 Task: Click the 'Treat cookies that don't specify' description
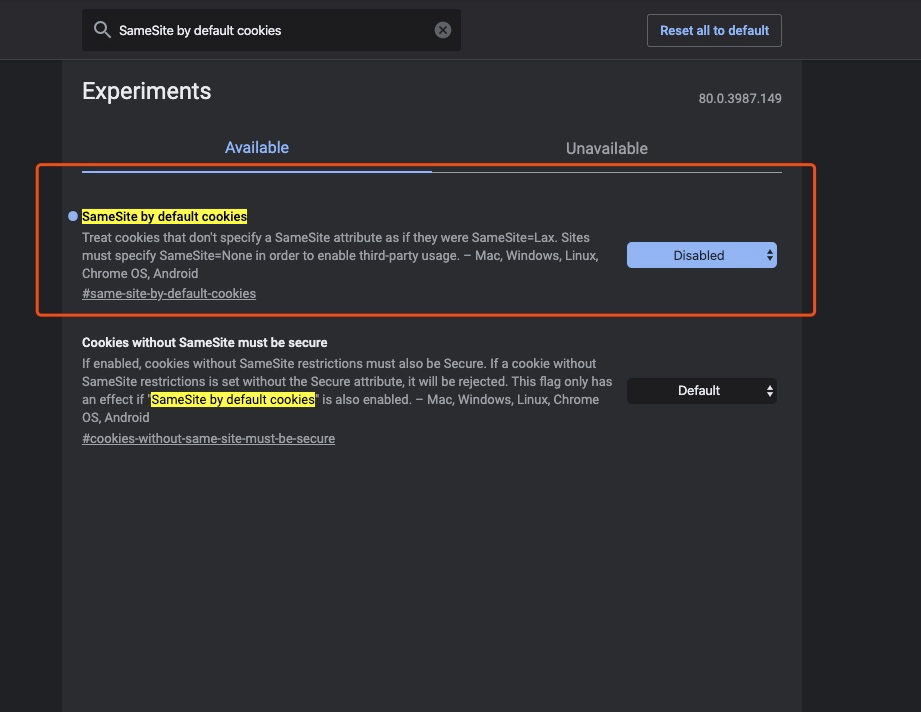coord(341,256)
